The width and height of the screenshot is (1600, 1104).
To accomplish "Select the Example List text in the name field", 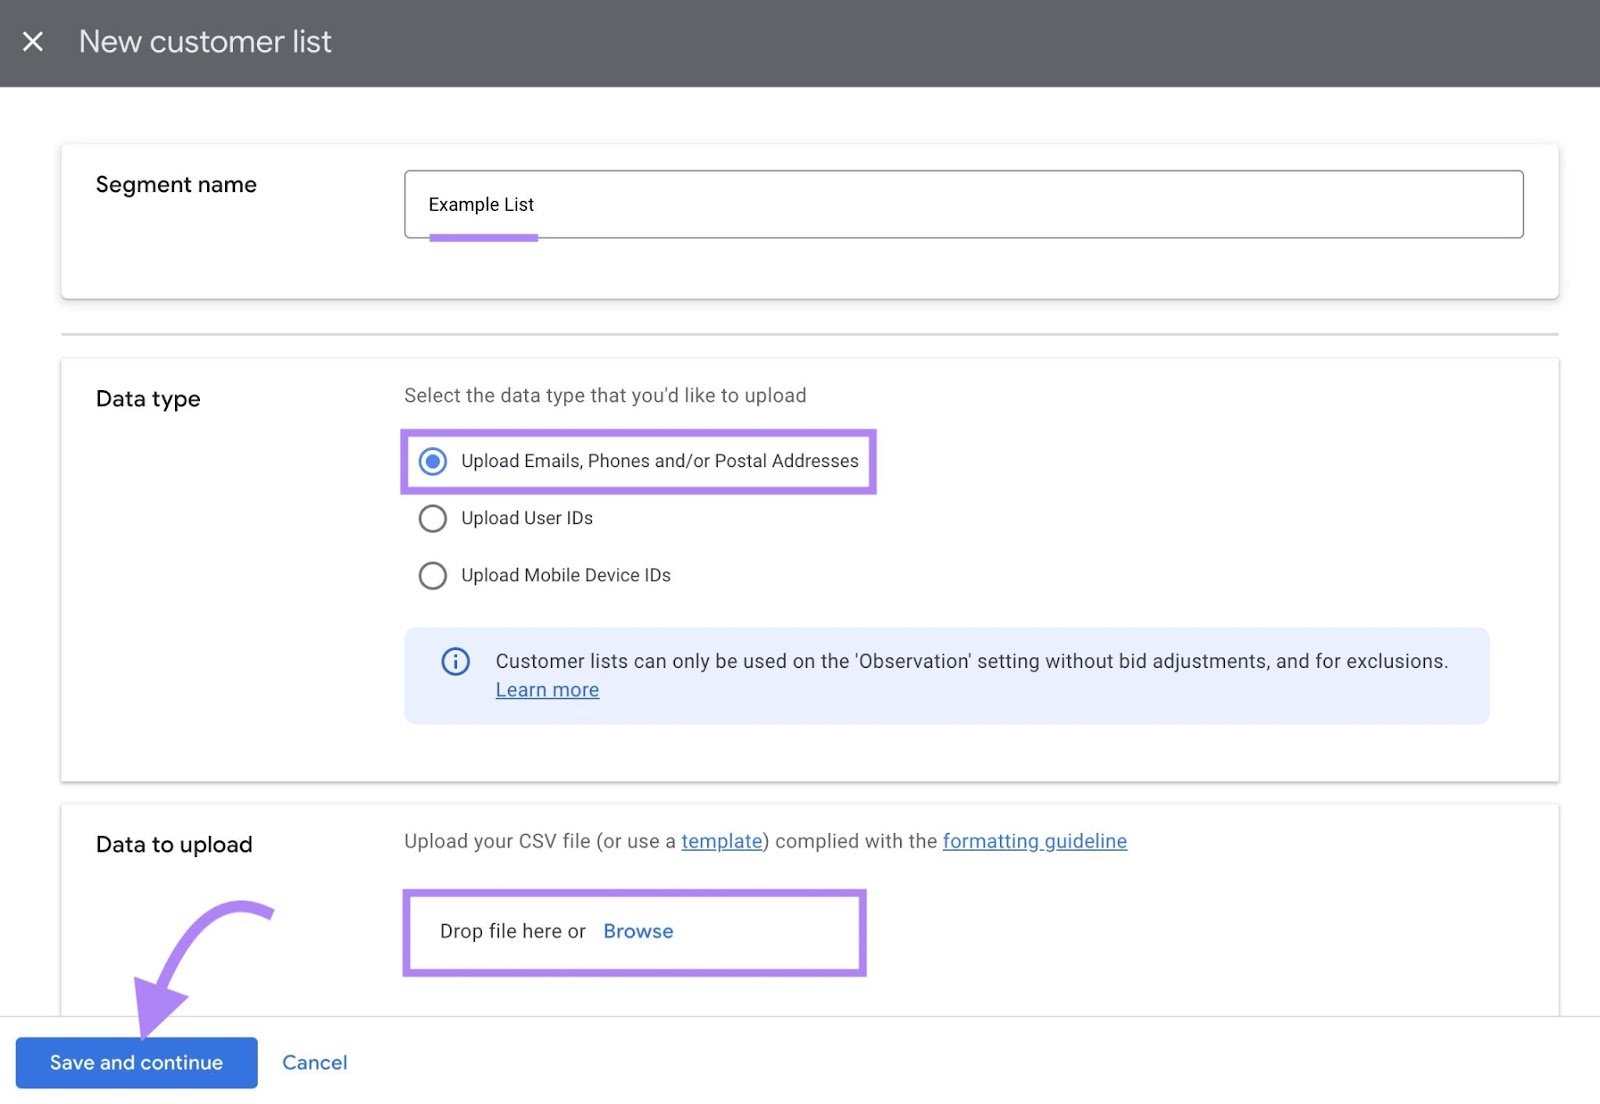I will [x=481, y=204].
